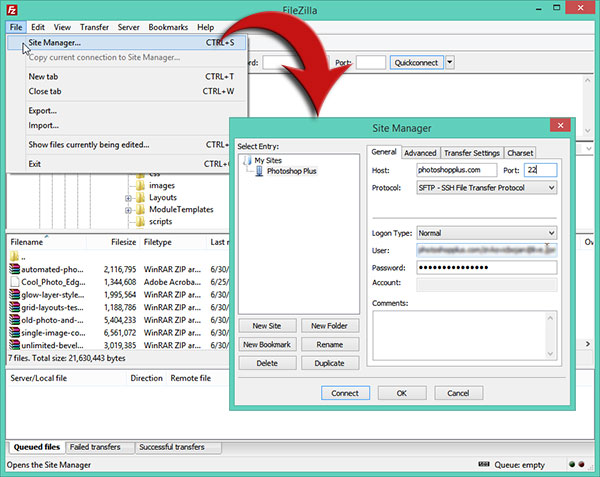Select the General tab
The height and width of the screenshot is (477, 600).
[x=384, y=152]
